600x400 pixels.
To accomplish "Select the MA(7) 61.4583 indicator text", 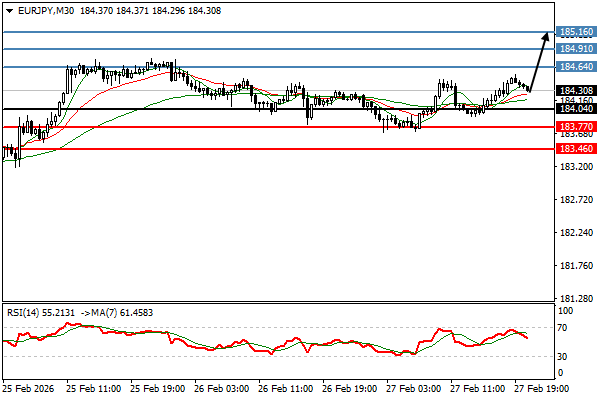I will 116,310.
